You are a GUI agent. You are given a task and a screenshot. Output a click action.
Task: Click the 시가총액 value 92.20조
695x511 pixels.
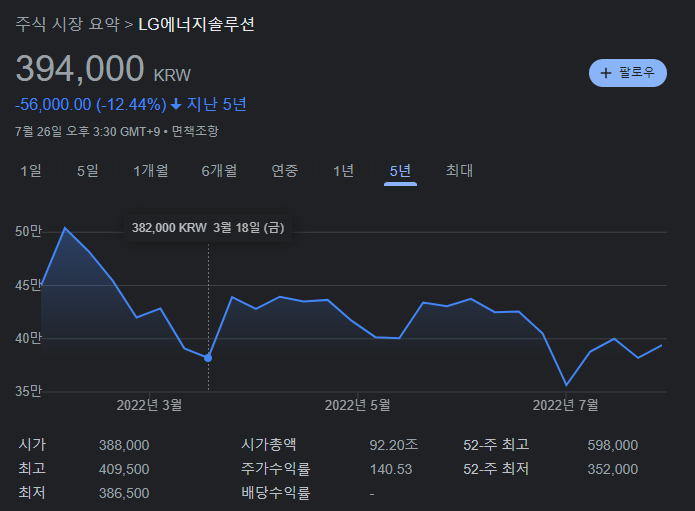(394, 445)
